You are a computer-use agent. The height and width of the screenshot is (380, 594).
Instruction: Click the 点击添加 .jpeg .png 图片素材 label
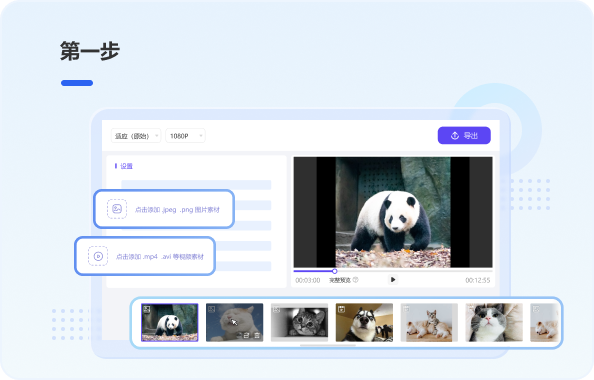click(177, 210)
